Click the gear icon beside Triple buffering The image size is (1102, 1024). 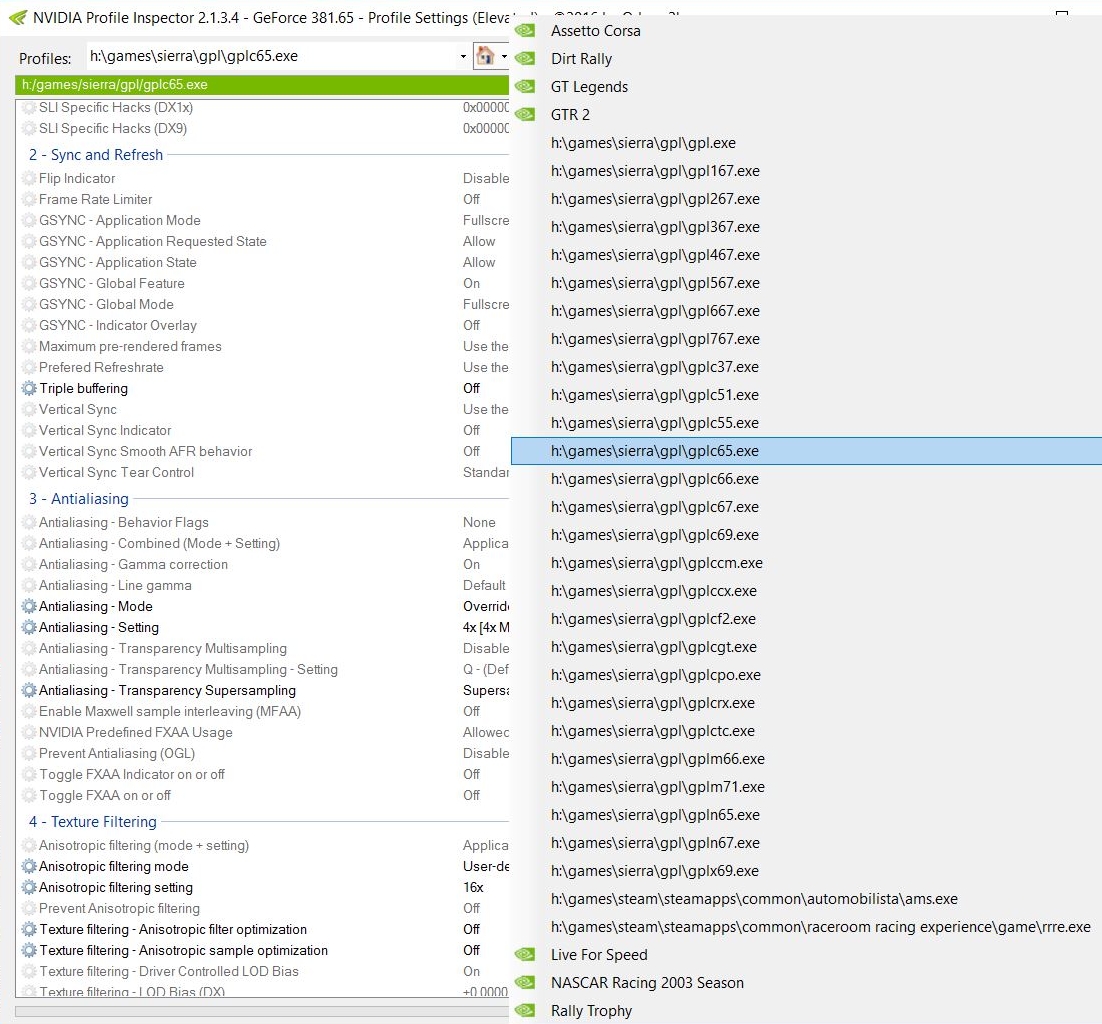click(x=29, y=389)
